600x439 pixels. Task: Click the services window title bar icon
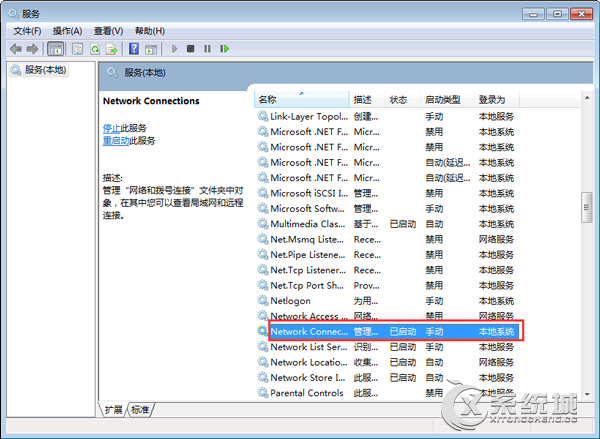13,14
